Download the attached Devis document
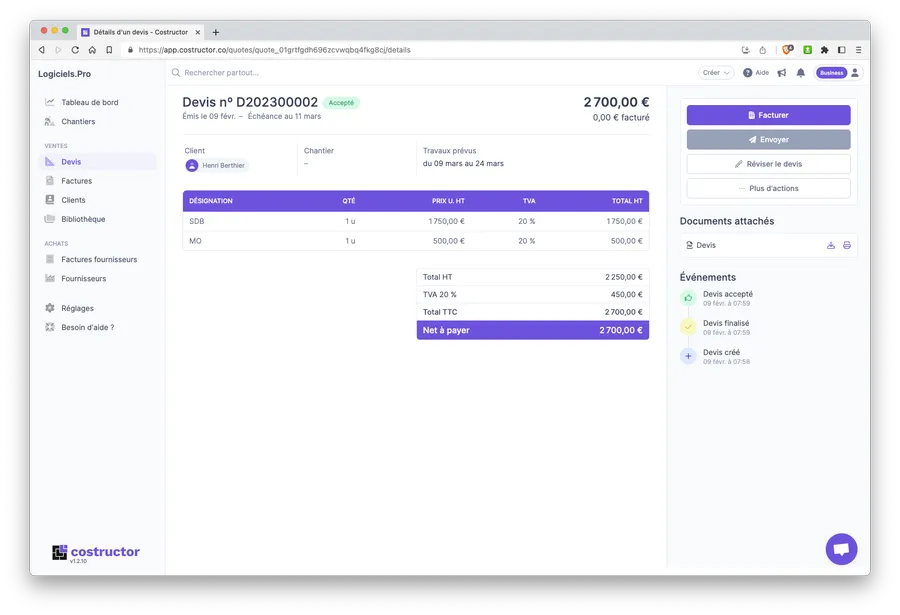The height and width of the screenshot is (615, 900). [x=831, y=245]
